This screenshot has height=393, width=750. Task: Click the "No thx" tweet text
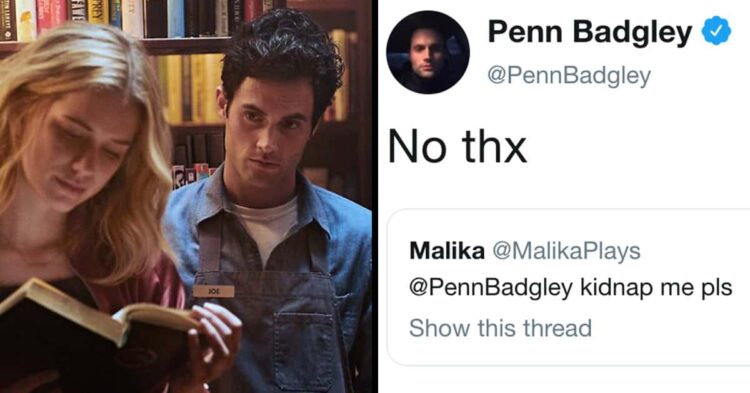click(x=457, y=147)
